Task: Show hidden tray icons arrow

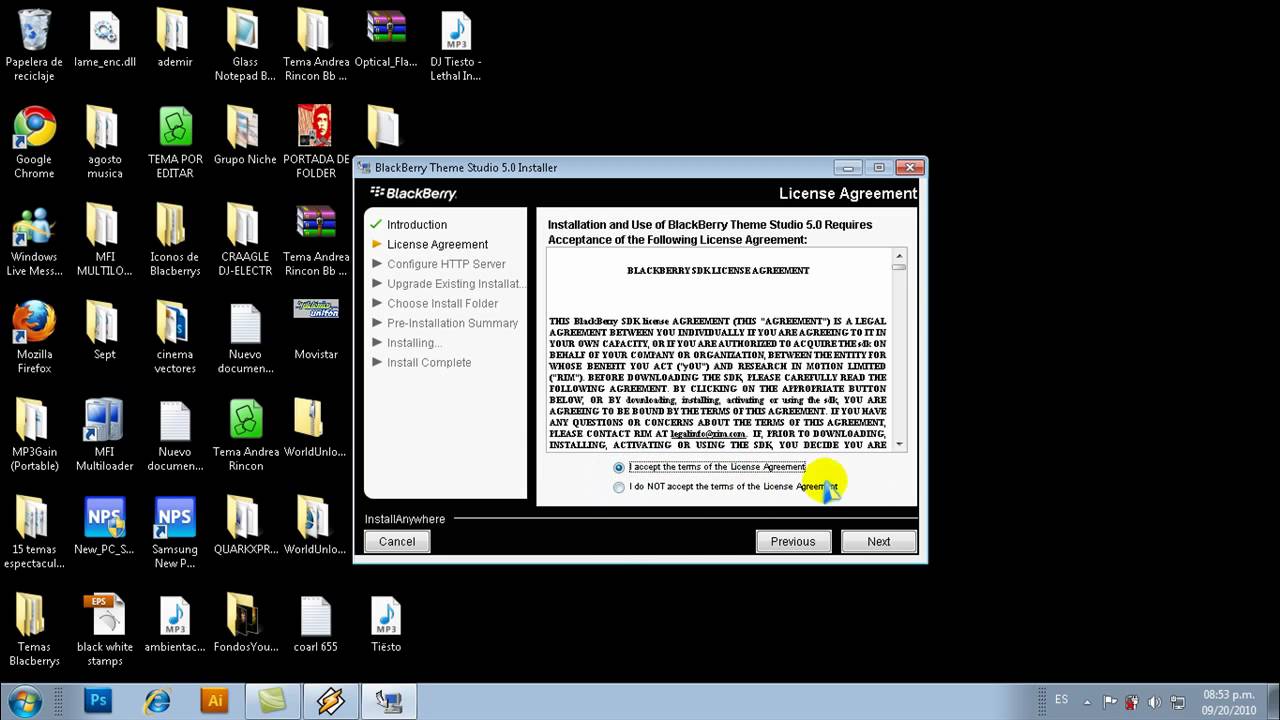Action: pyautogui.click(x=1087, y=701)
